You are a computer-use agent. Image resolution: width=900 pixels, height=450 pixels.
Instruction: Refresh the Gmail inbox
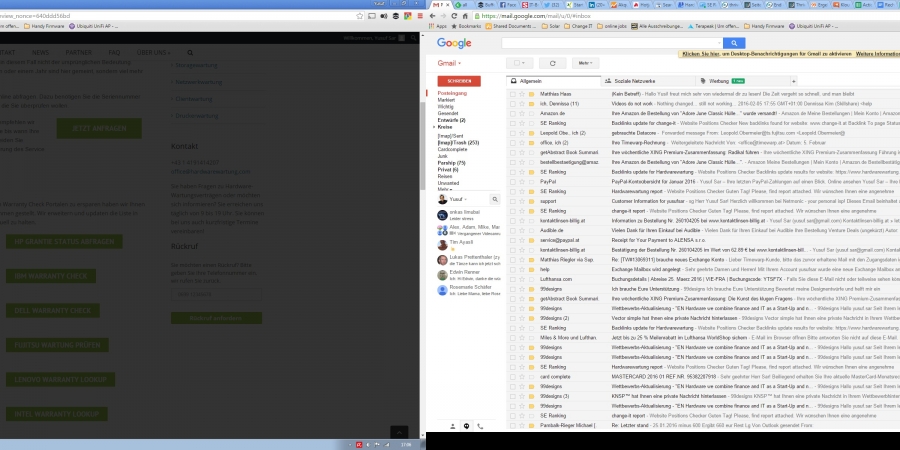tap(553, 63)
